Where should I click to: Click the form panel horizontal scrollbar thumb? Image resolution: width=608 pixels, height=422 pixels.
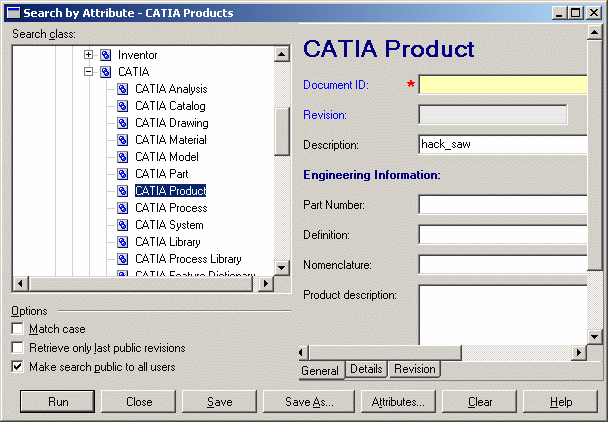pos(385,352)
